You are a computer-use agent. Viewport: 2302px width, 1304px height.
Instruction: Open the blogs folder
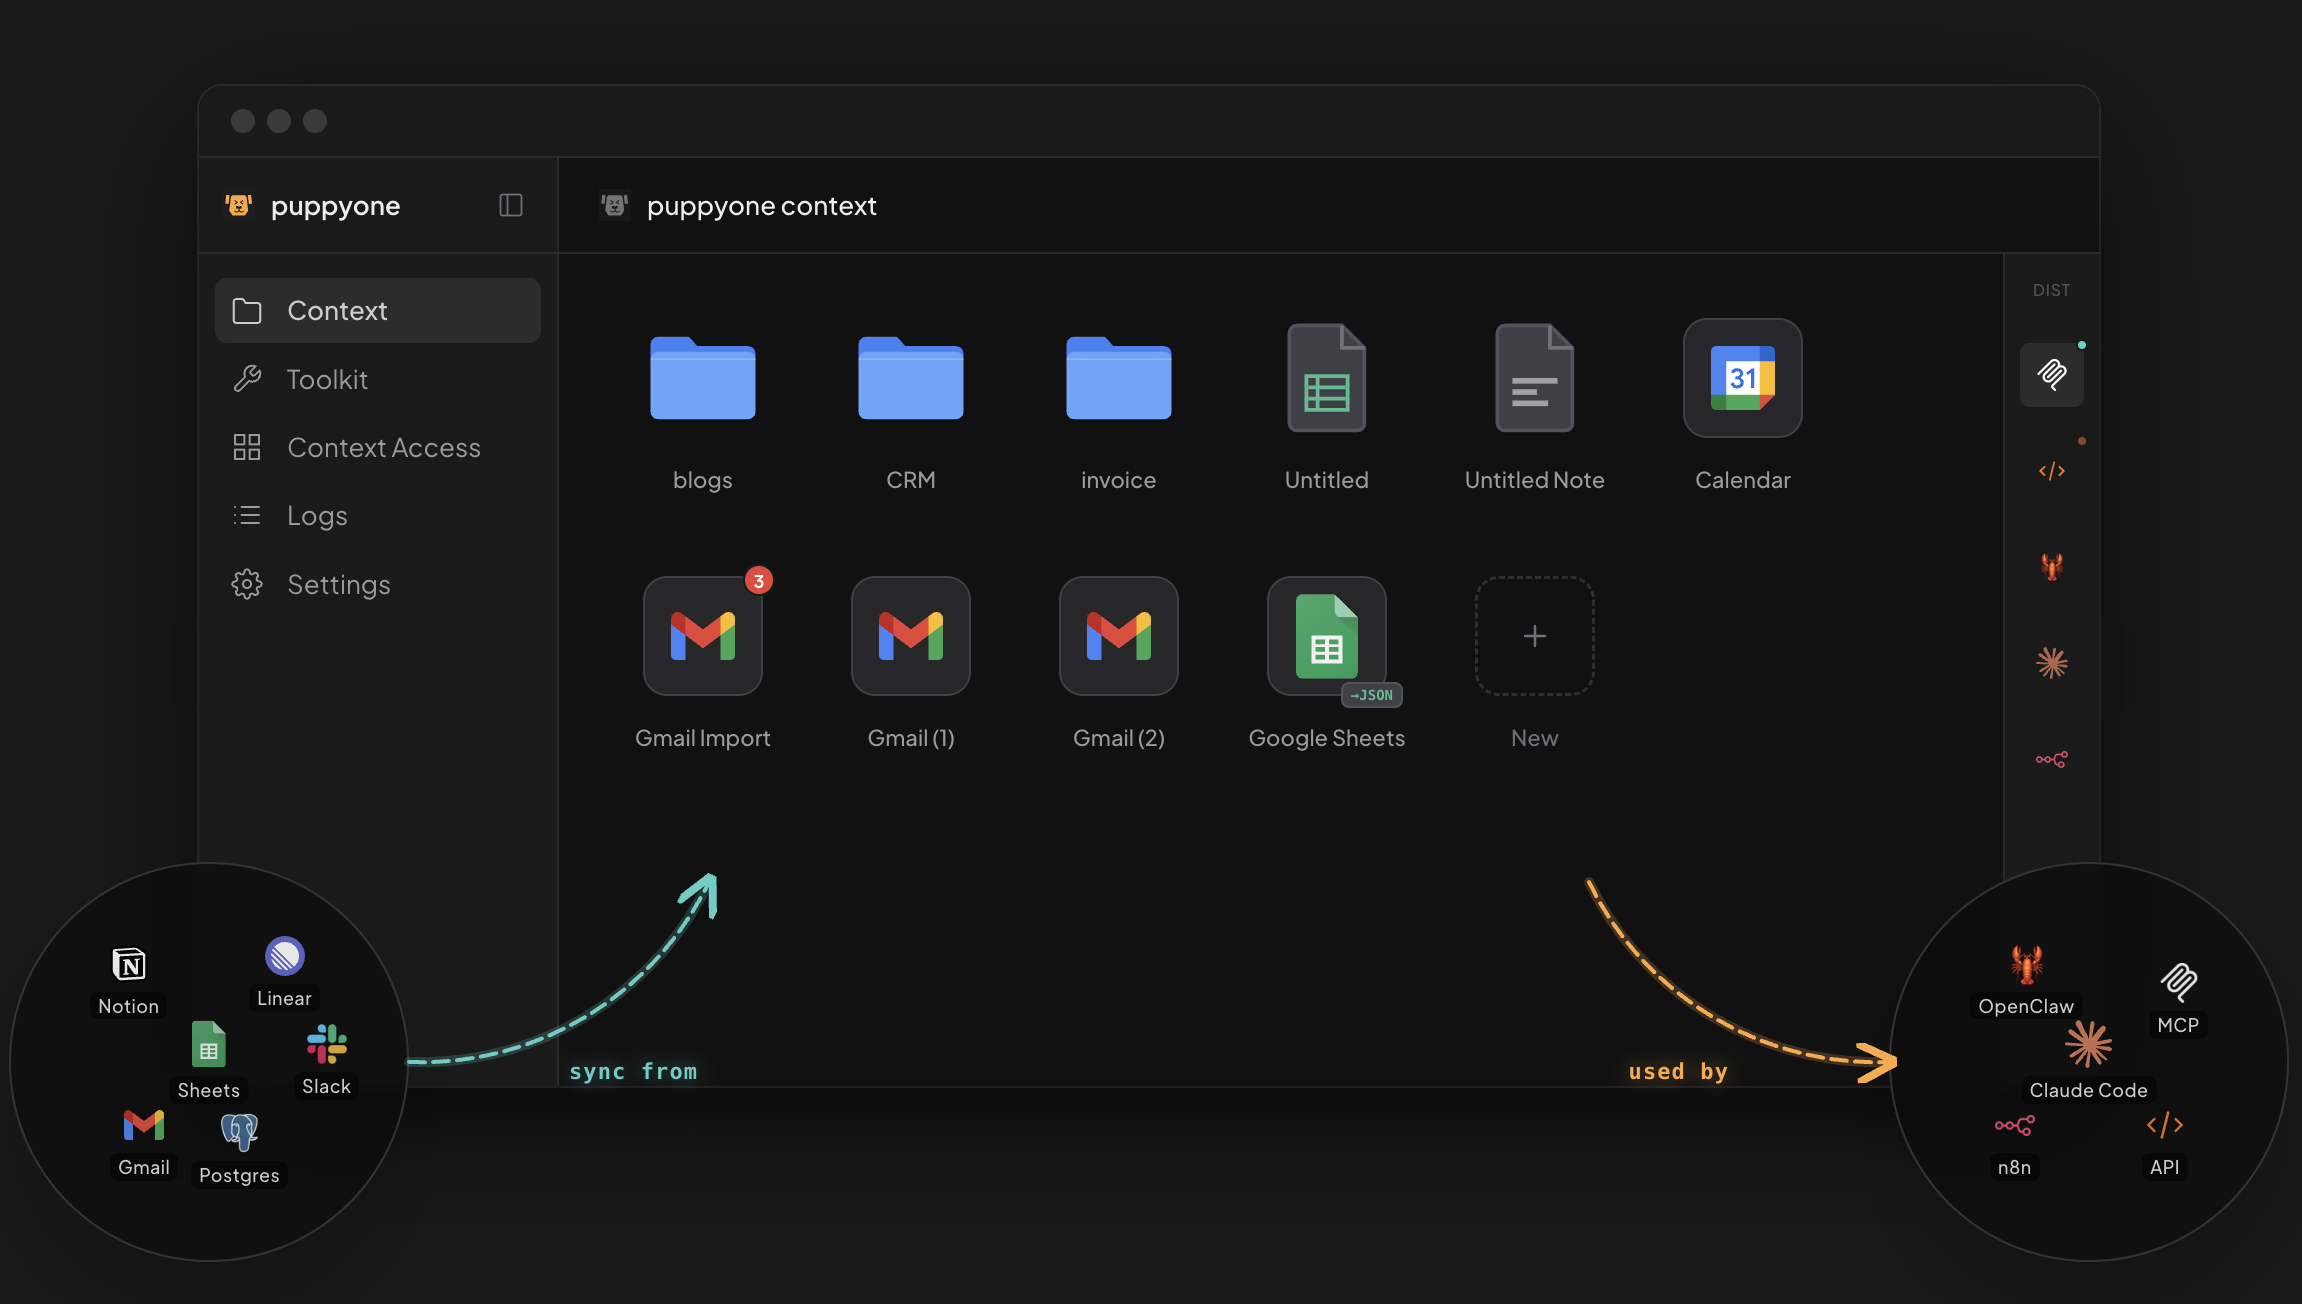tap(702, 378)
